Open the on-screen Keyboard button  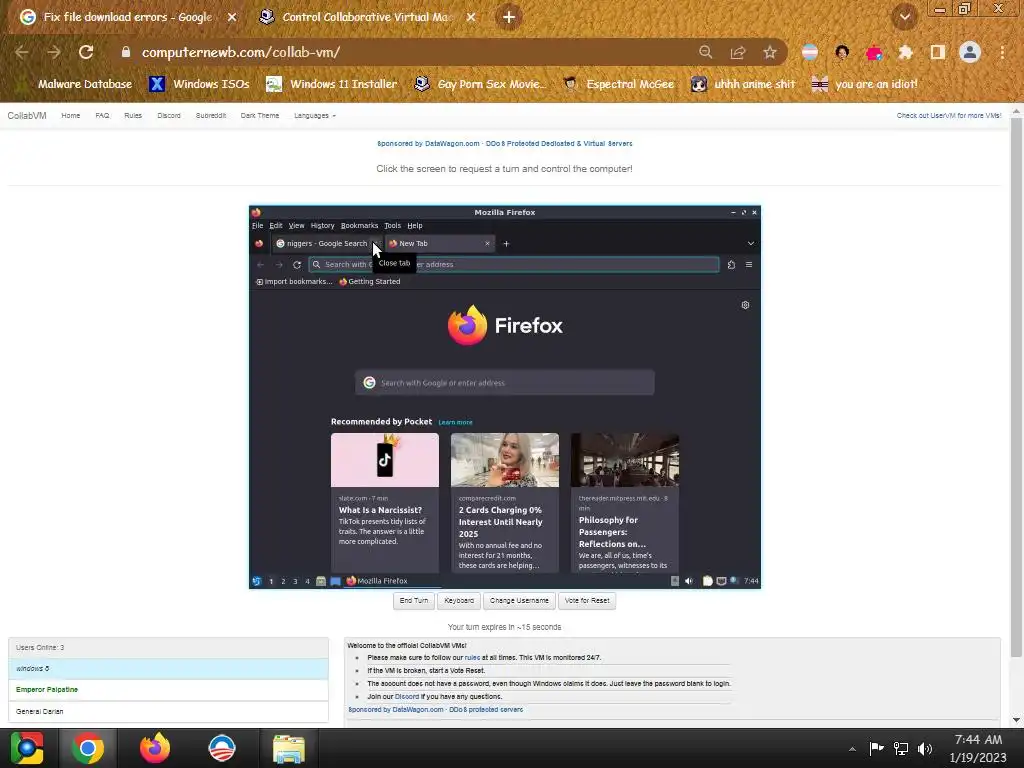(x=459, y=601)
